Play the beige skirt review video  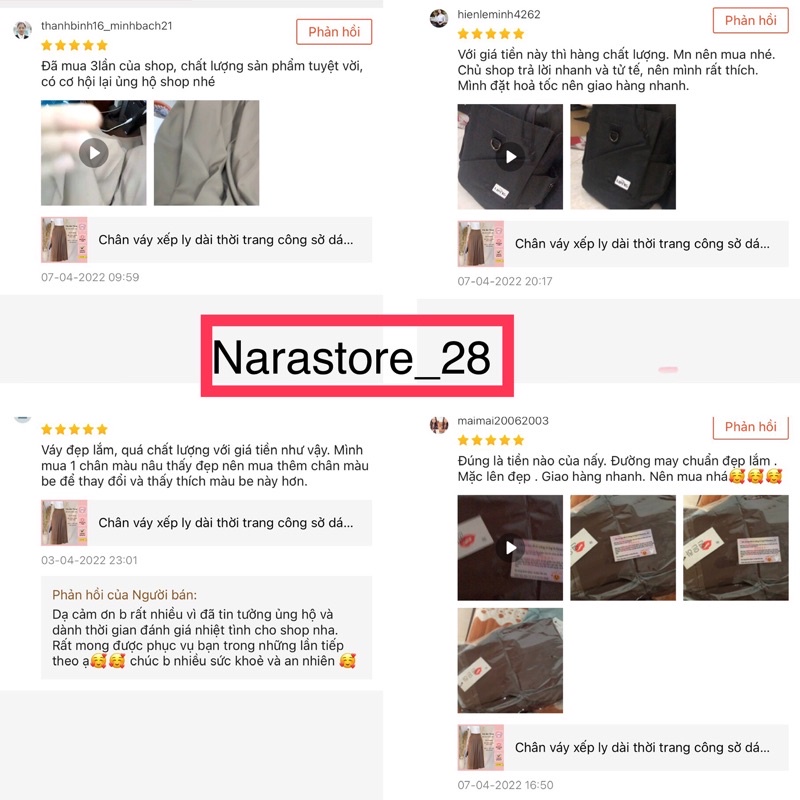pos(93,153)
